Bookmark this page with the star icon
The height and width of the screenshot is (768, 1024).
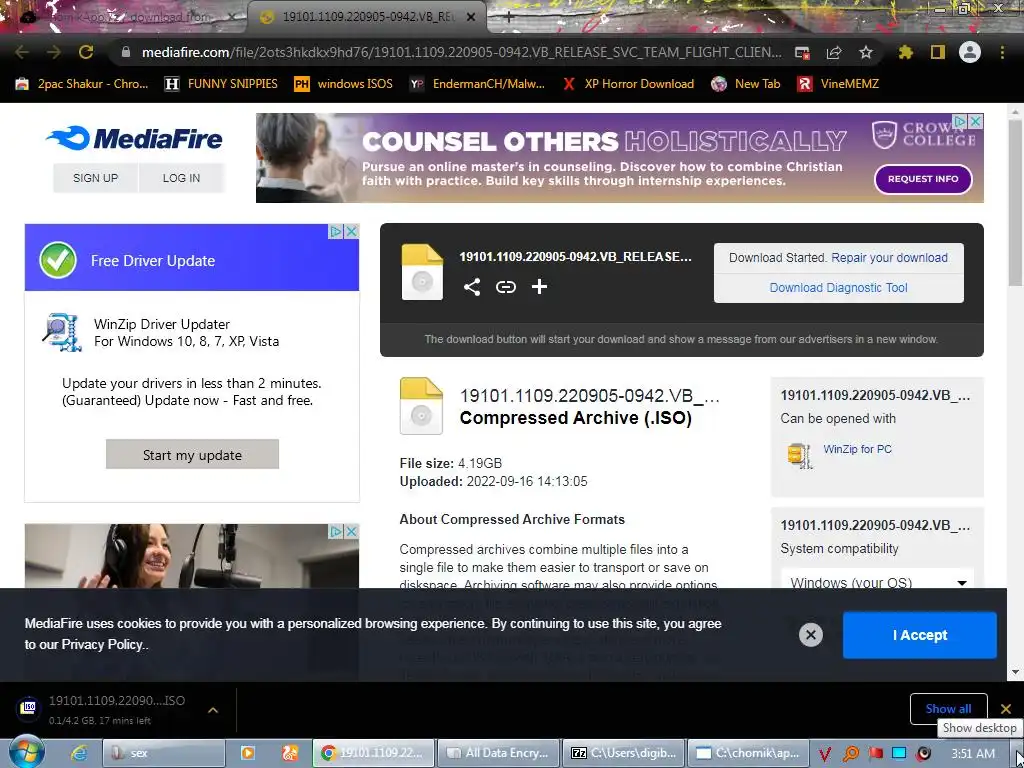pos(866,52)
